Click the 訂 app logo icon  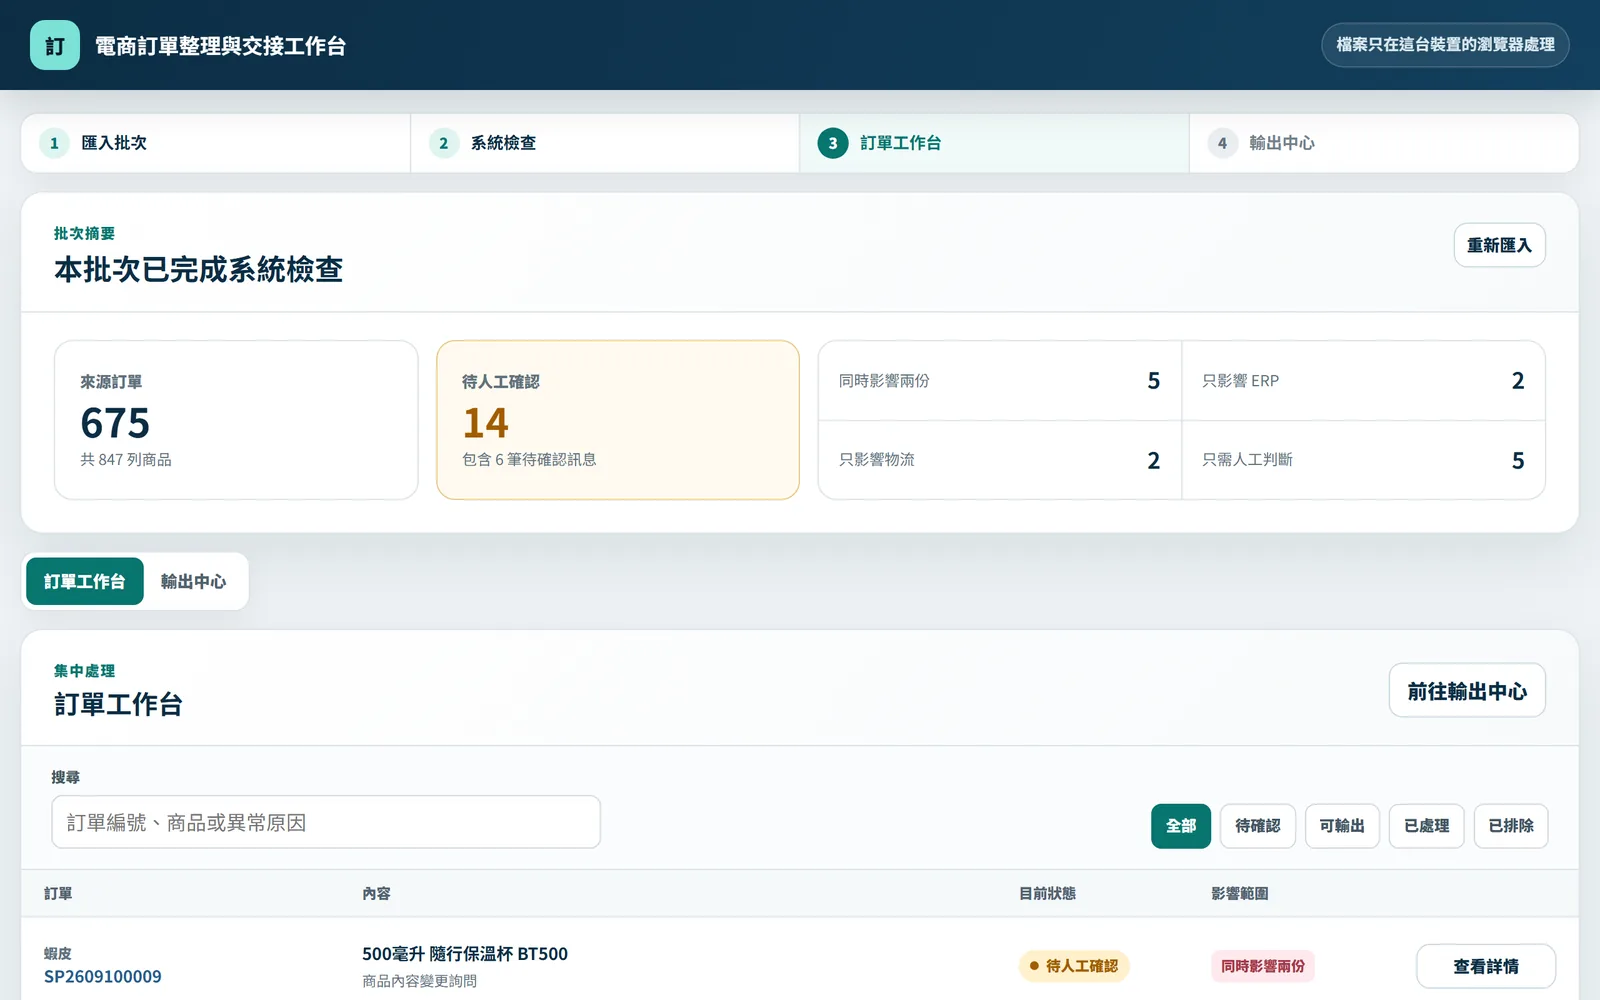coord(55,45)
